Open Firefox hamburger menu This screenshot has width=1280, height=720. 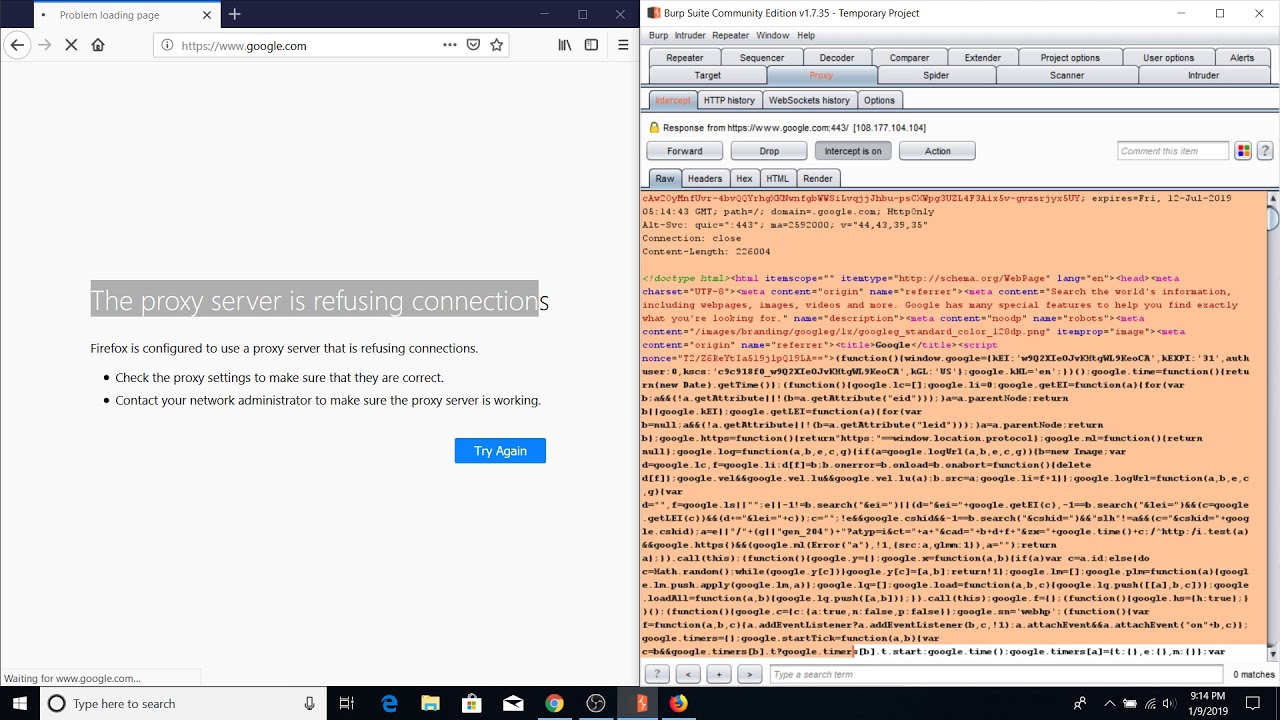tap(623, 45)
